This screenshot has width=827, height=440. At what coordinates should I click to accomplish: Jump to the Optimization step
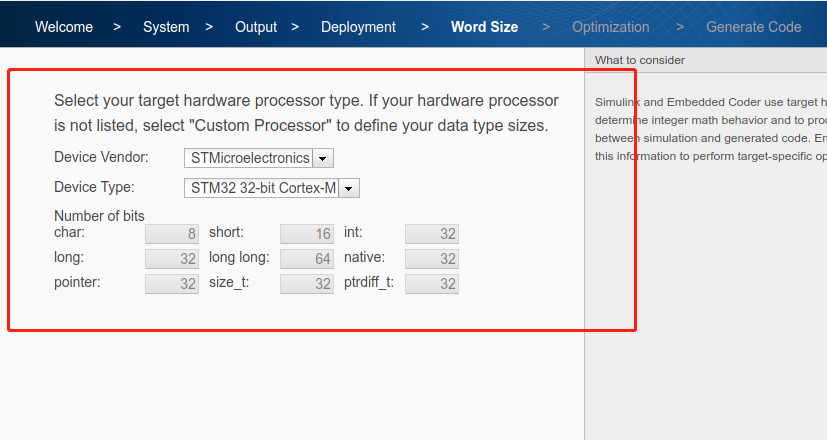(610, 27)
